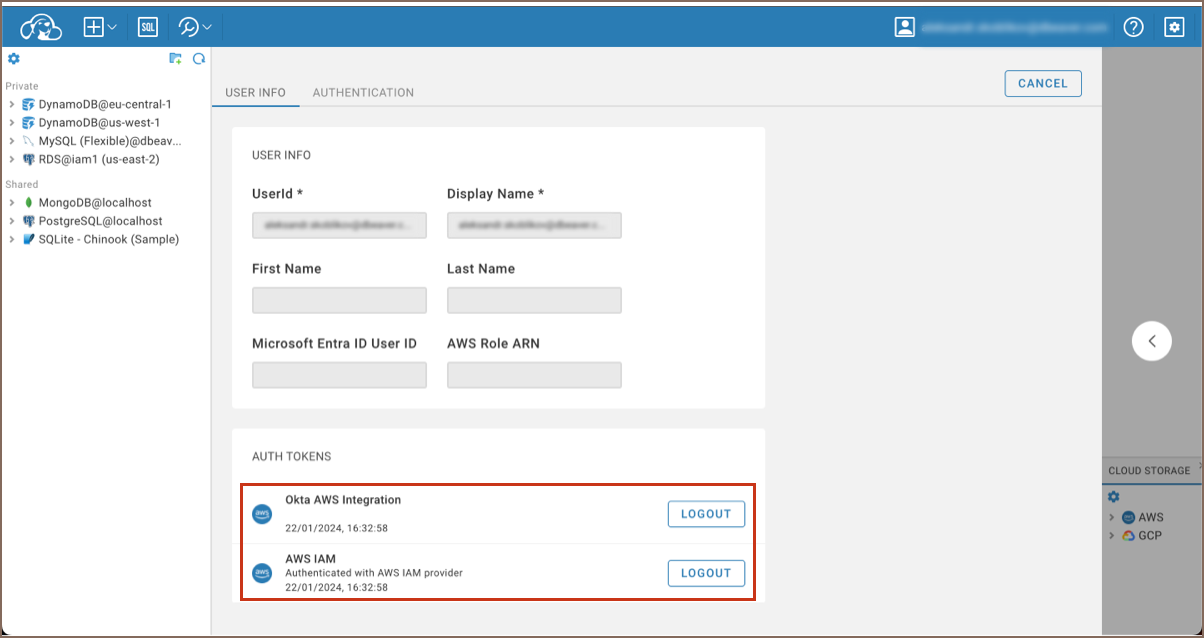Open the administration settings gear icon

click(x=1175, y=27)
